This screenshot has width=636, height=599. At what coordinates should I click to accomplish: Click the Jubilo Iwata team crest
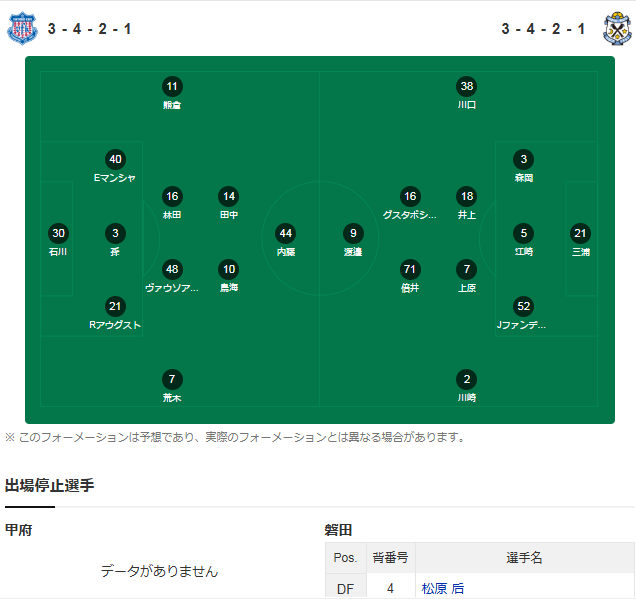[616, 28]
